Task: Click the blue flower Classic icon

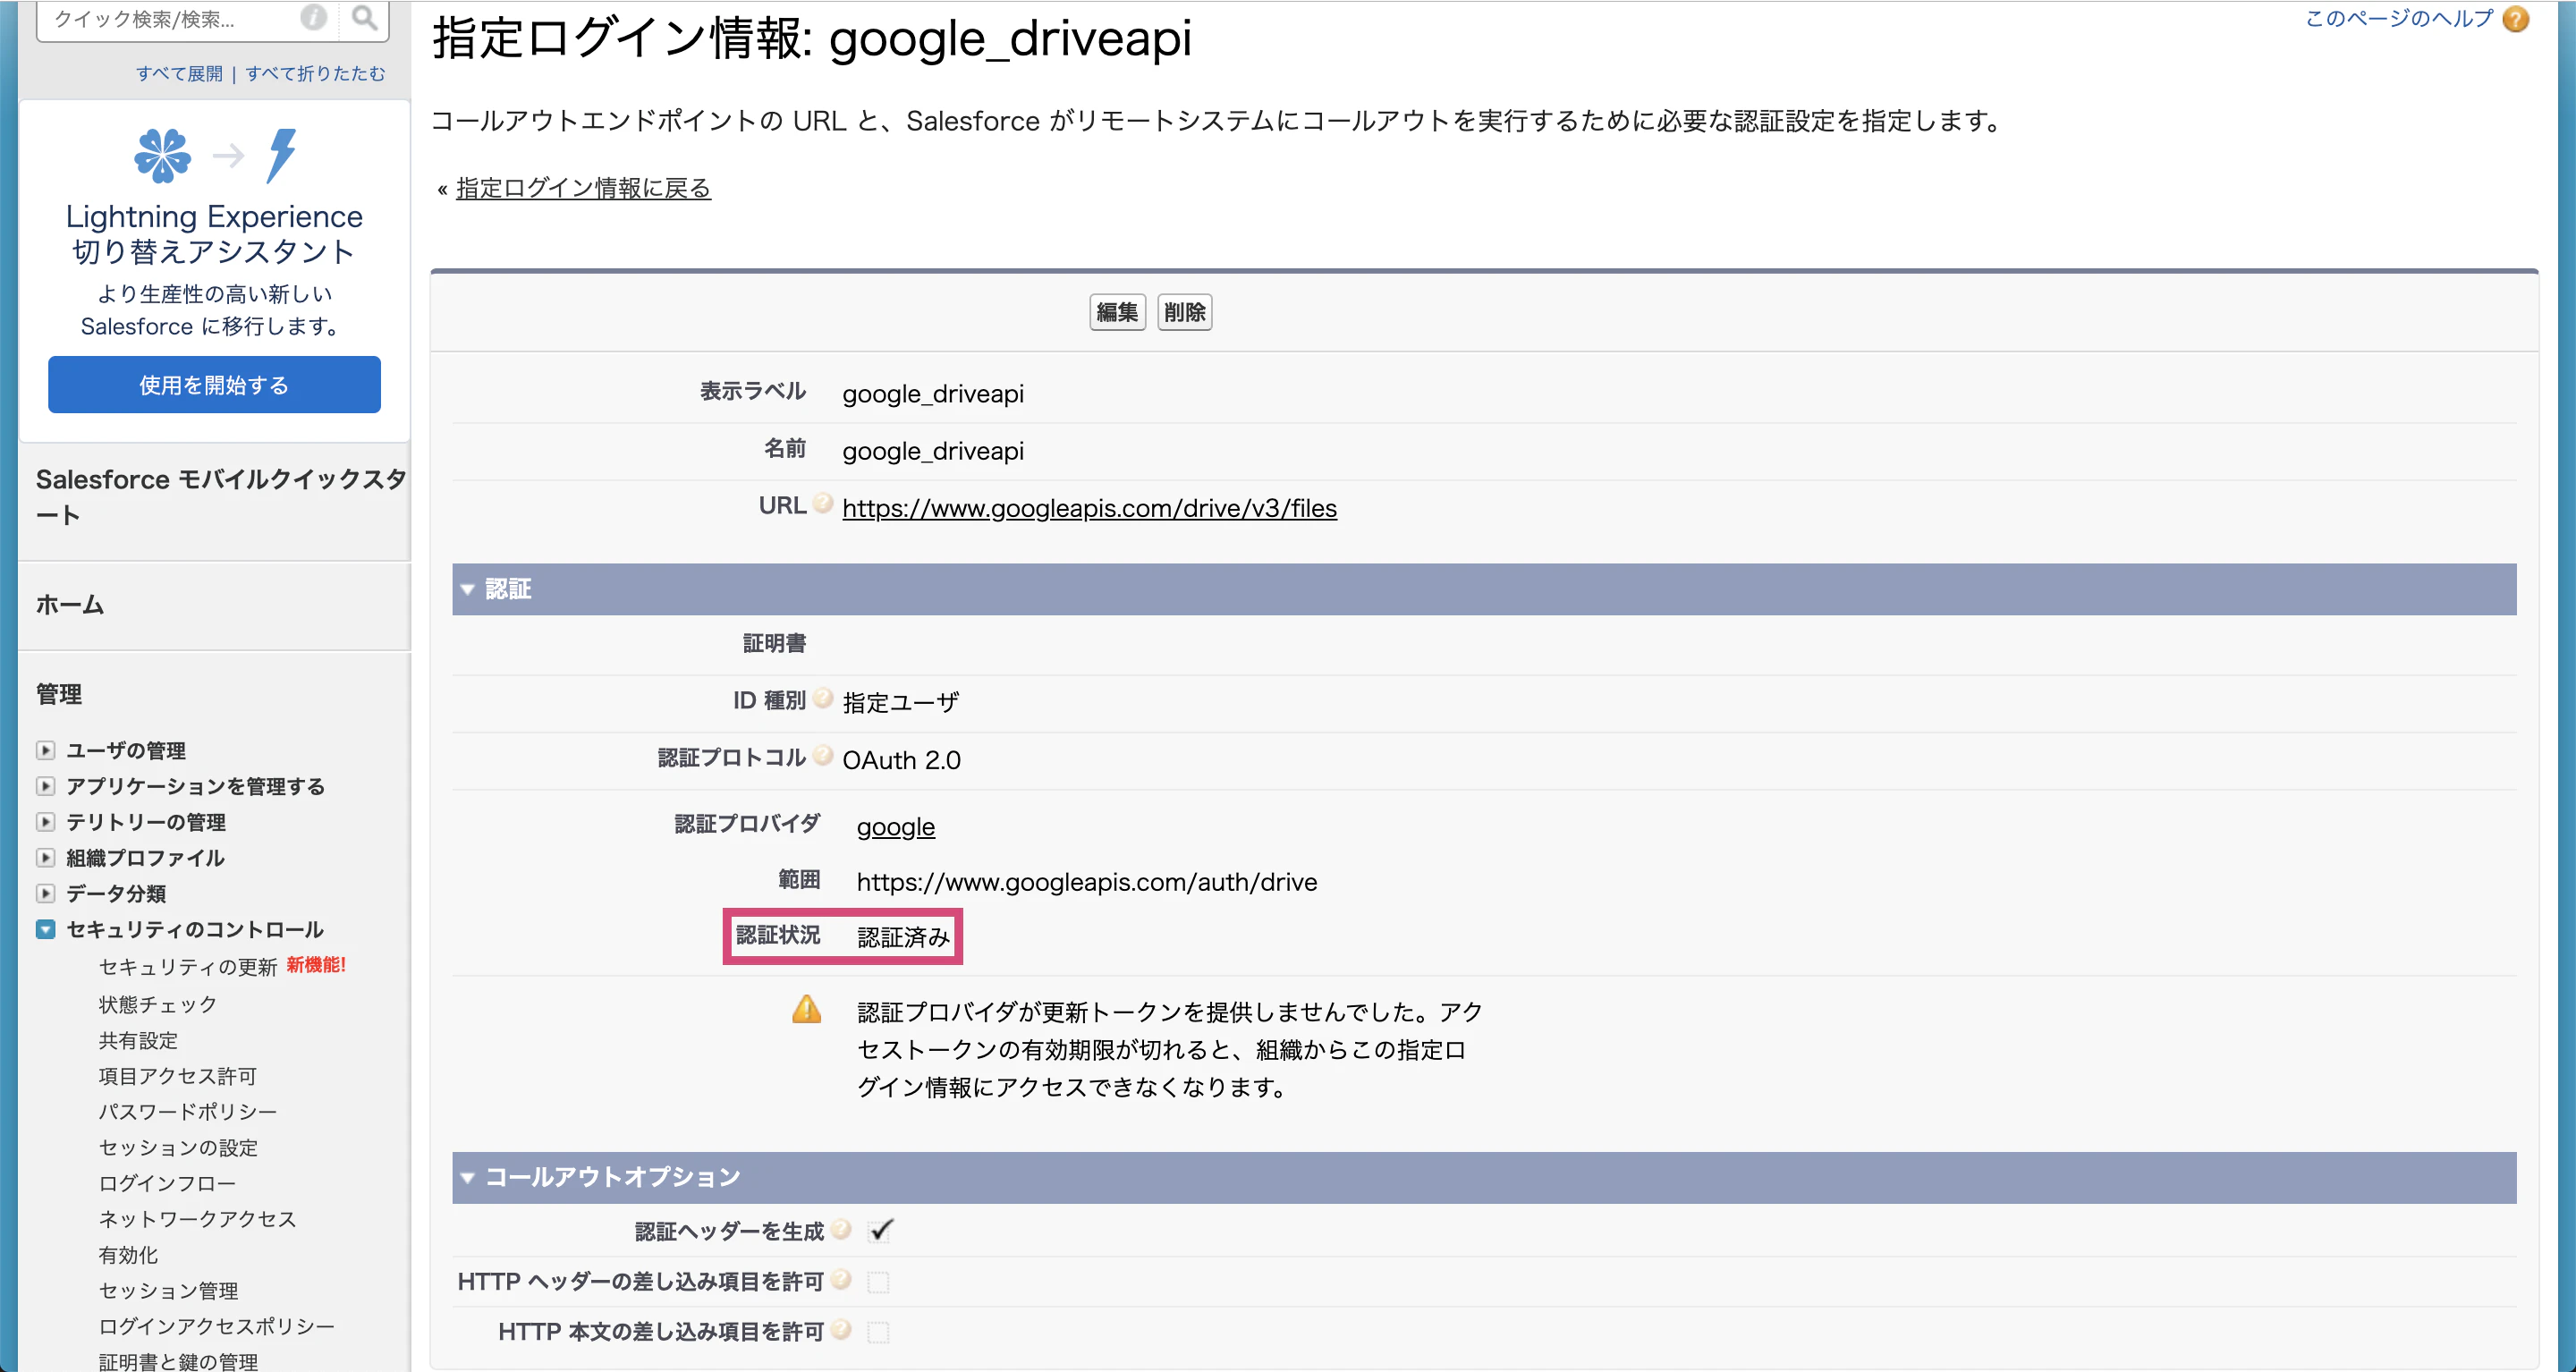Action: tap(162, 155)
